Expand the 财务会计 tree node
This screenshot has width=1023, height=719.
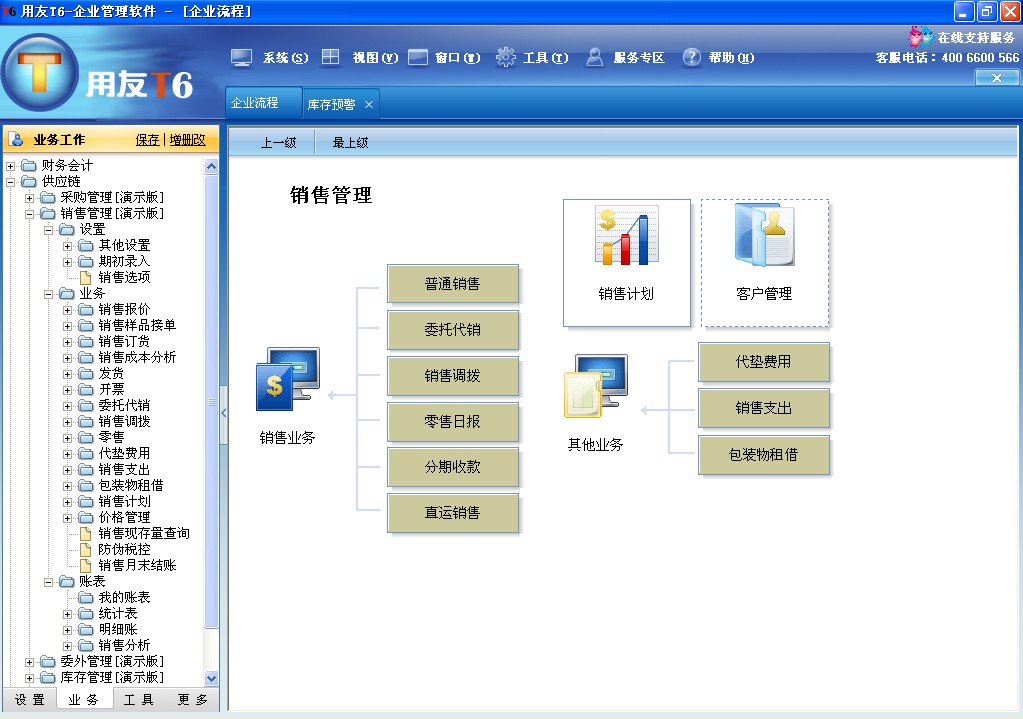pyautogui.click(x=10, y=166)
